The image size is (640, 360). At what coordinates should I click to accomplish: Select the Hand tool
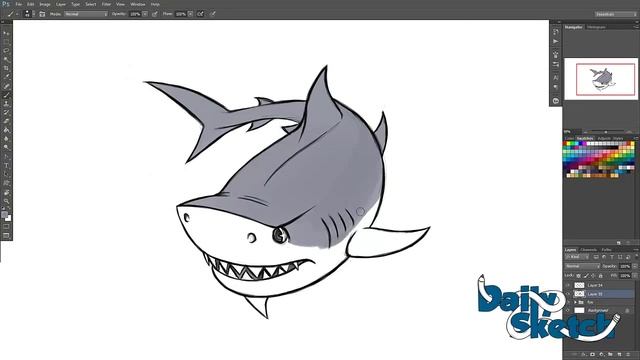[6, 192]
